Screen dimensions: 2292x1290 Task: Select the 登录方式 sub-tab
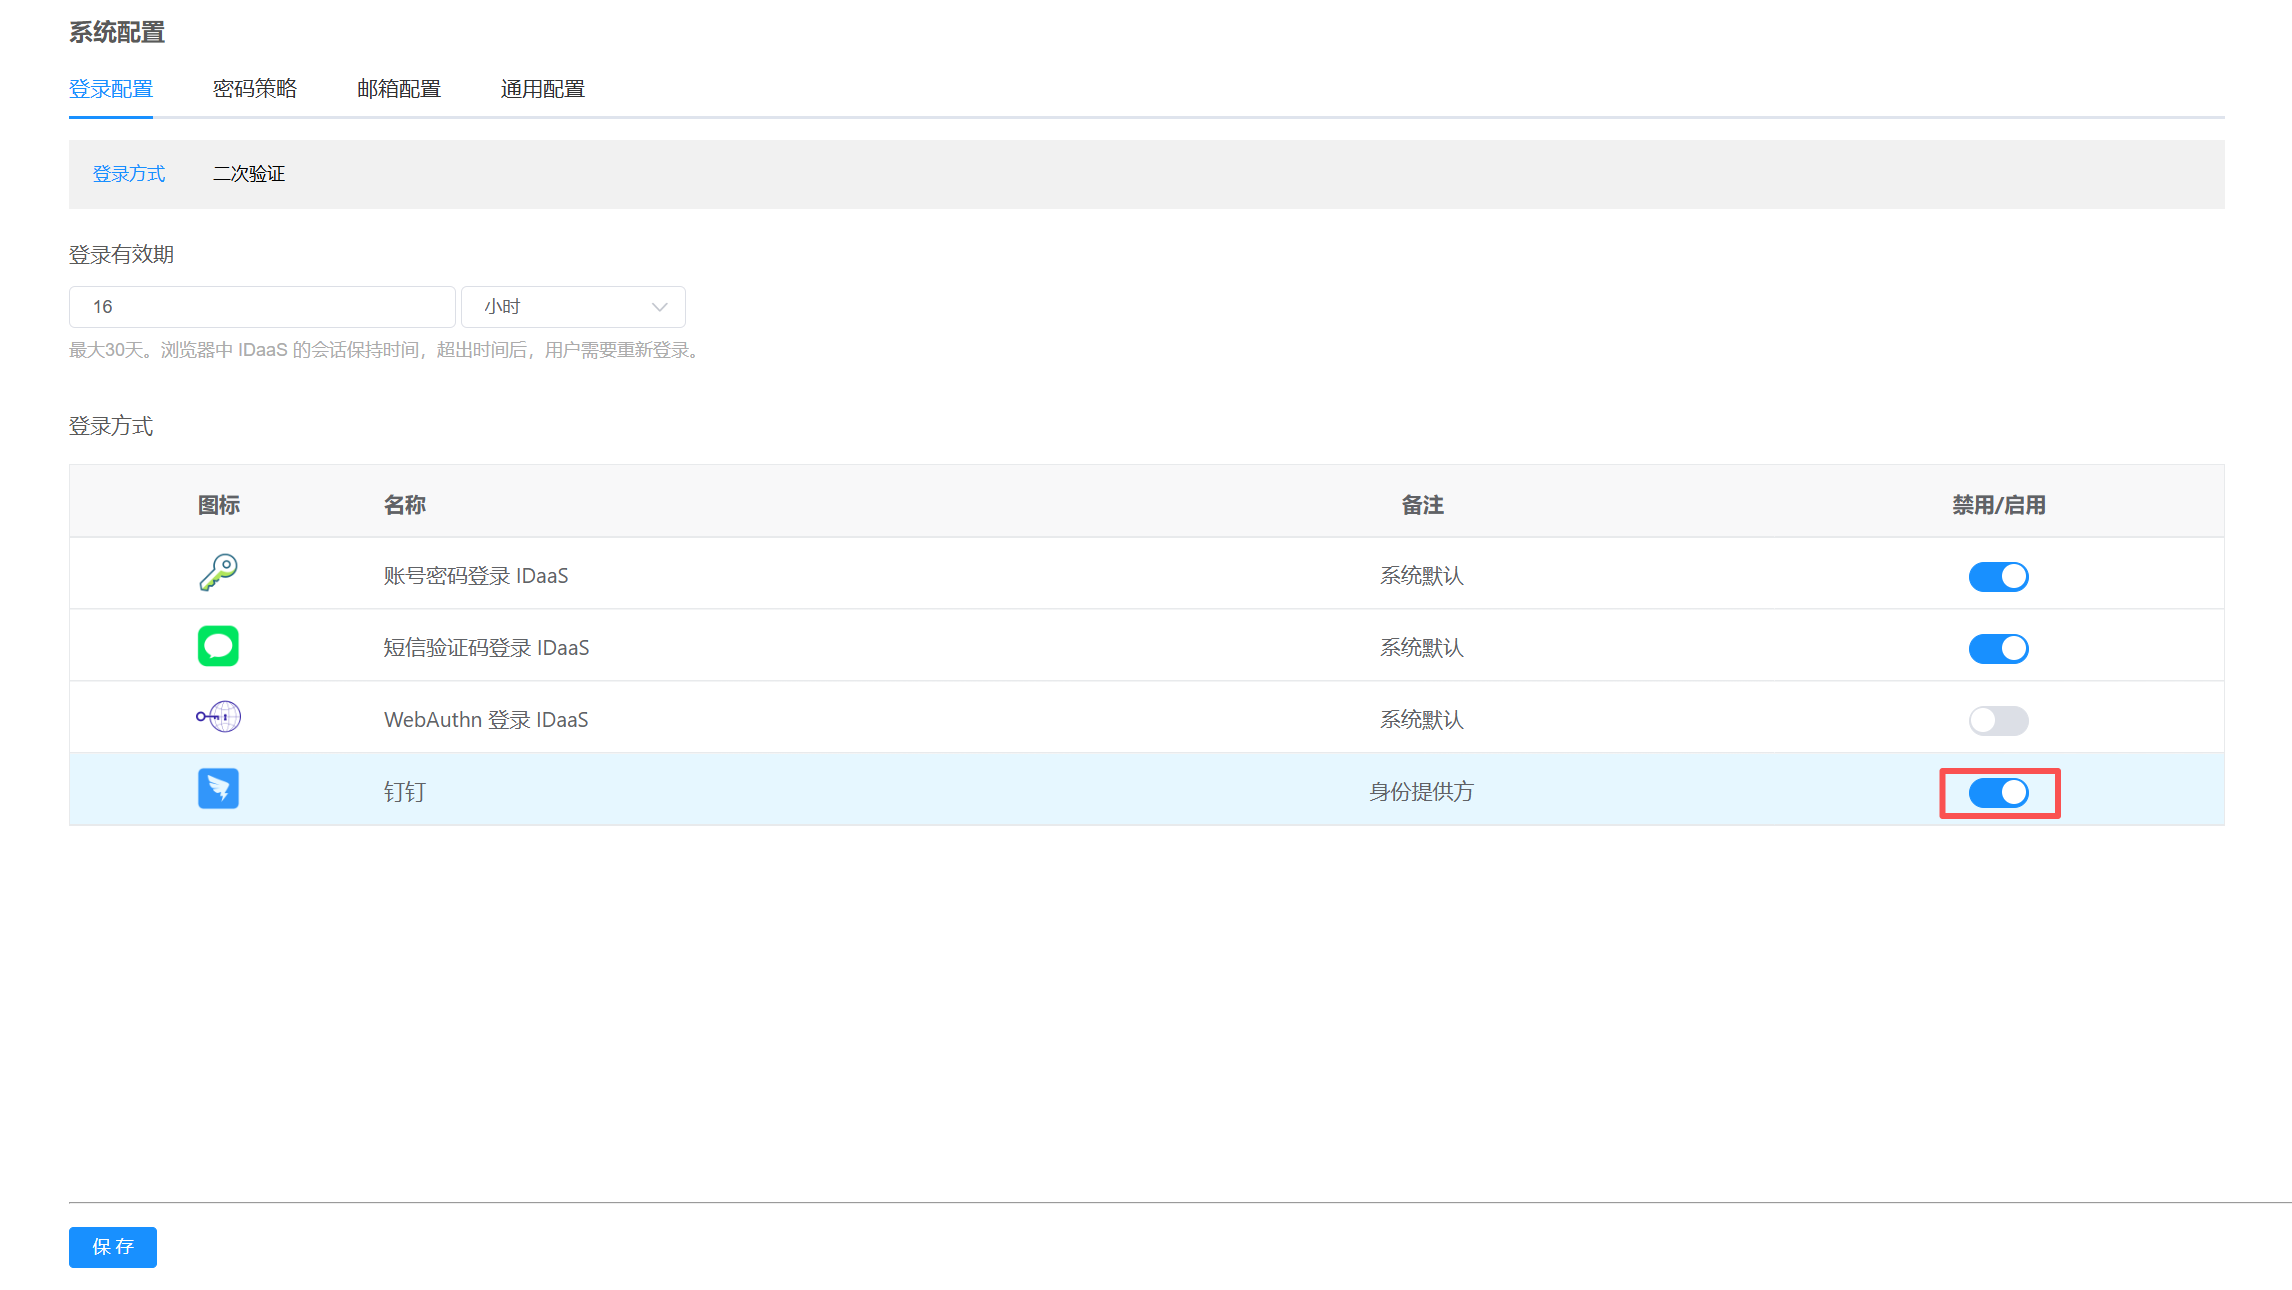click(129, 174)
